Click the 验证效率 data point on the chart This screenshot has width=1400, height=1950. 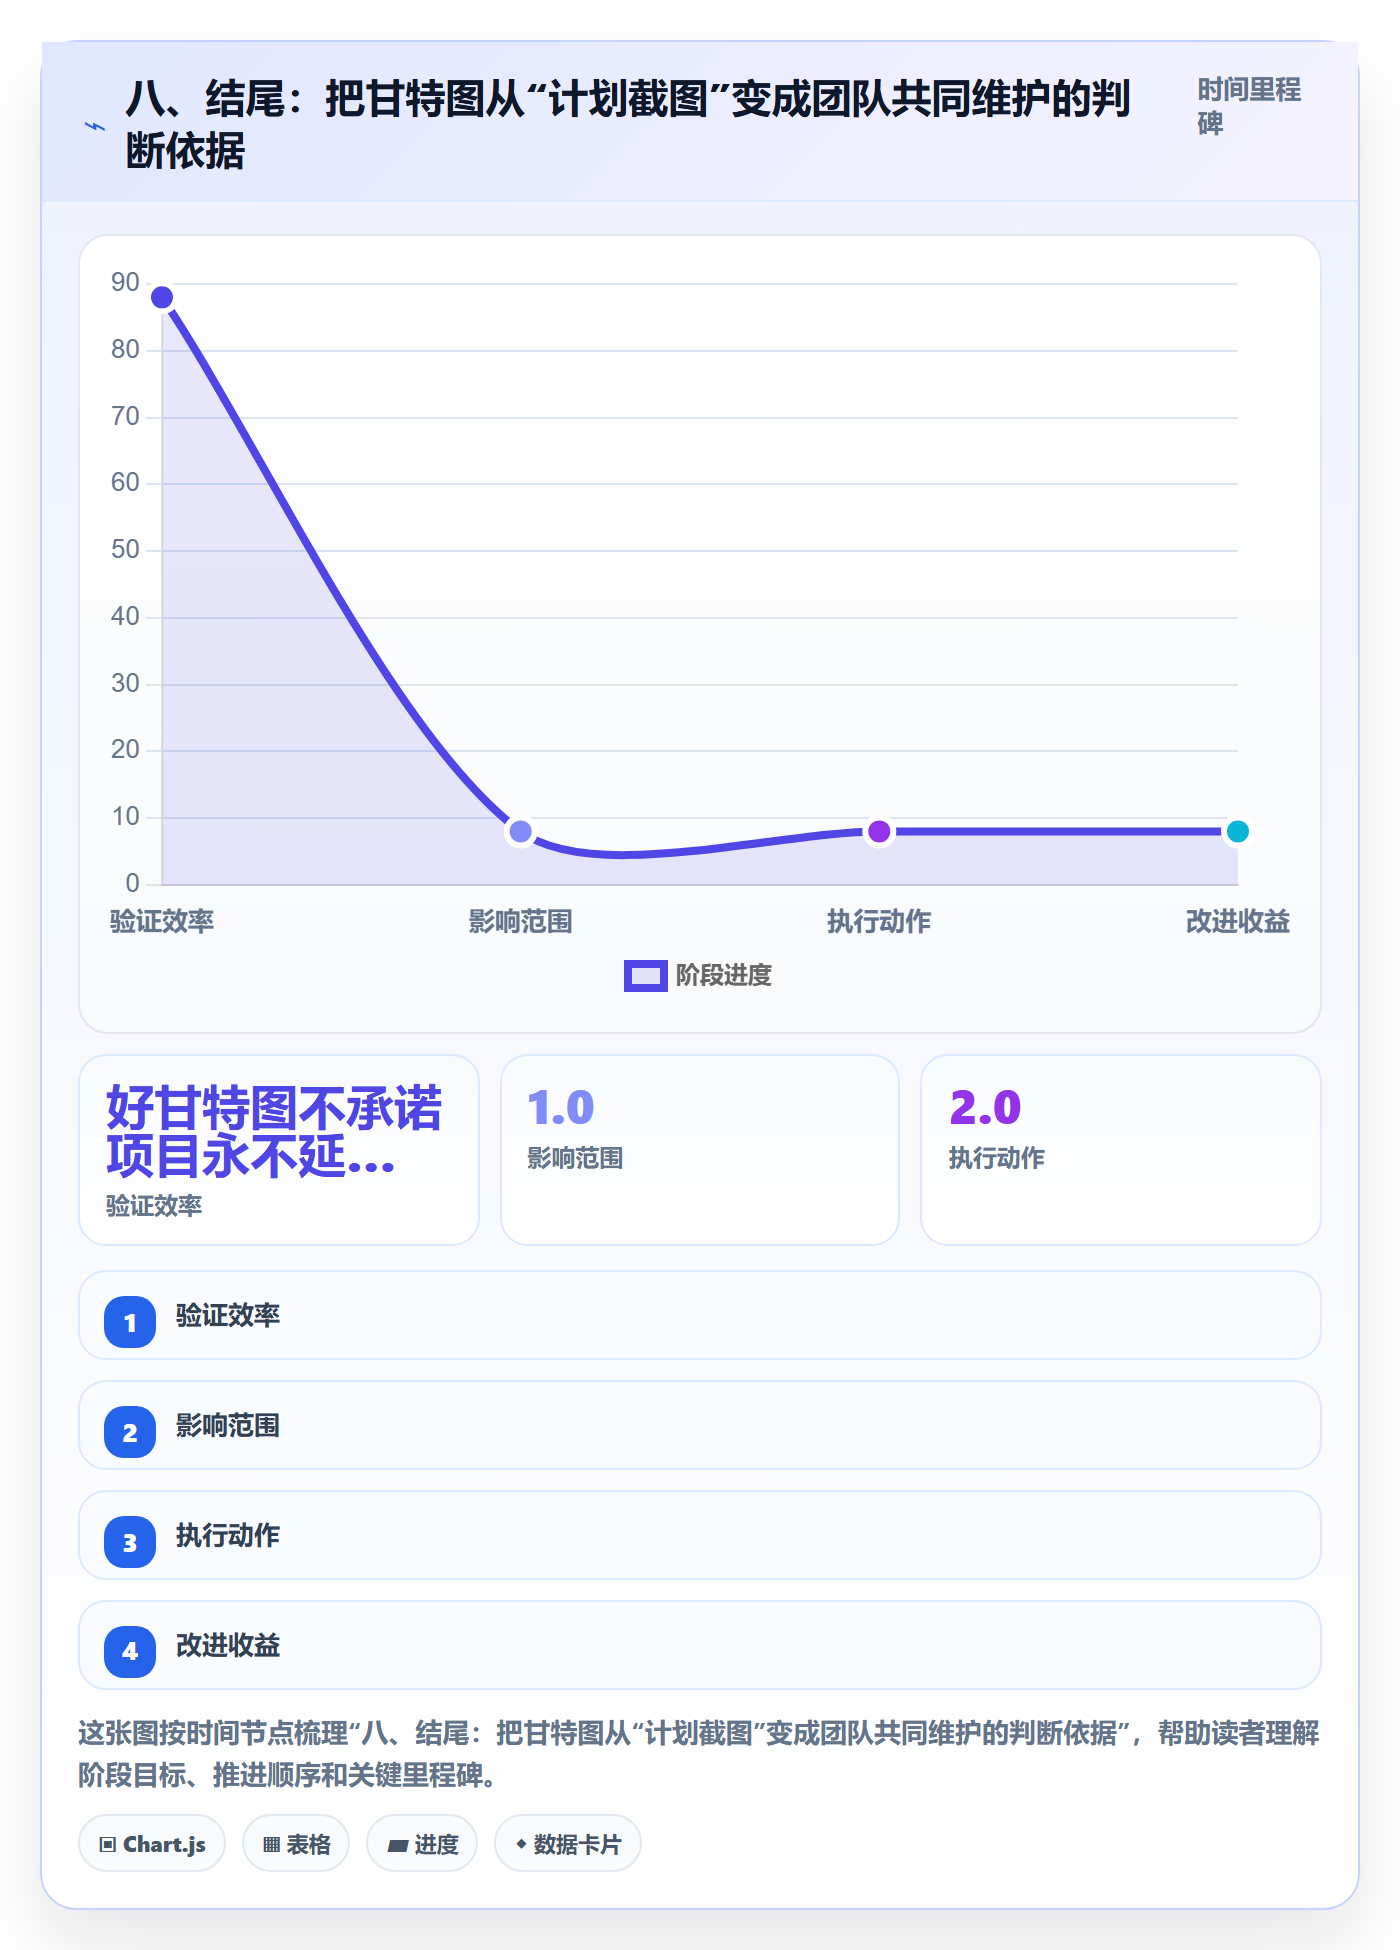pyautogui.click(x=162, y=297)
